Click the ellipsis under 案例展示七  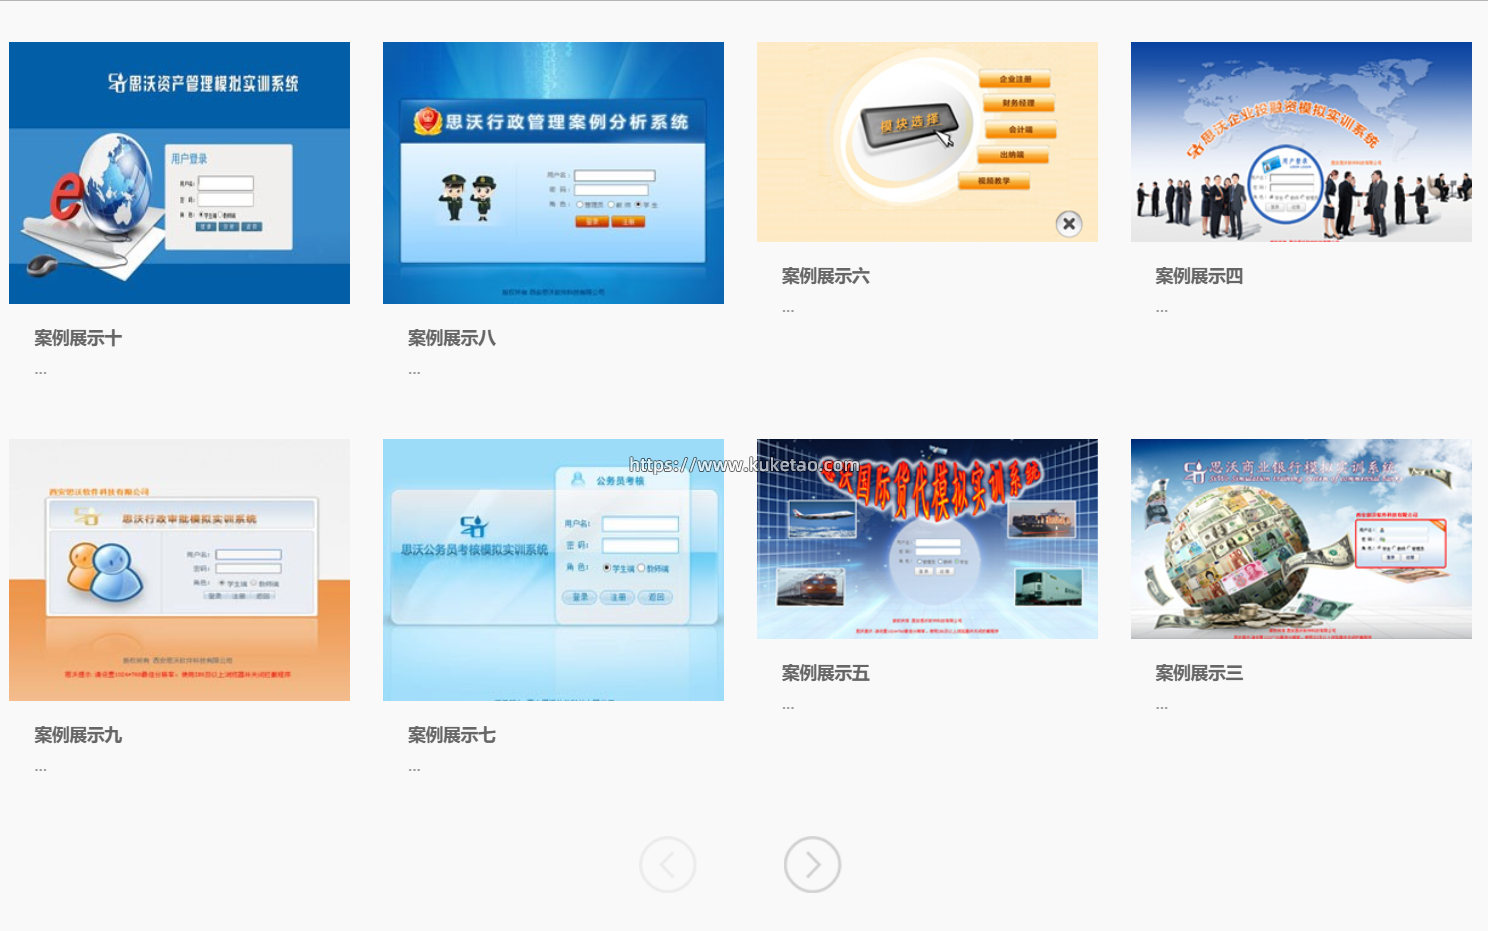click(414, 769)
